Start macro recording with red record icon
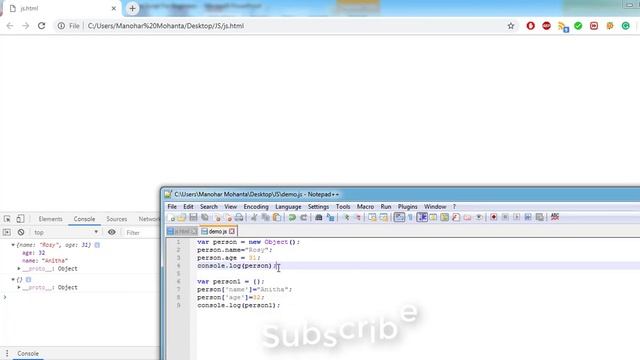Image resolution: width=640 pixels, height=360 pixels. 493,218
